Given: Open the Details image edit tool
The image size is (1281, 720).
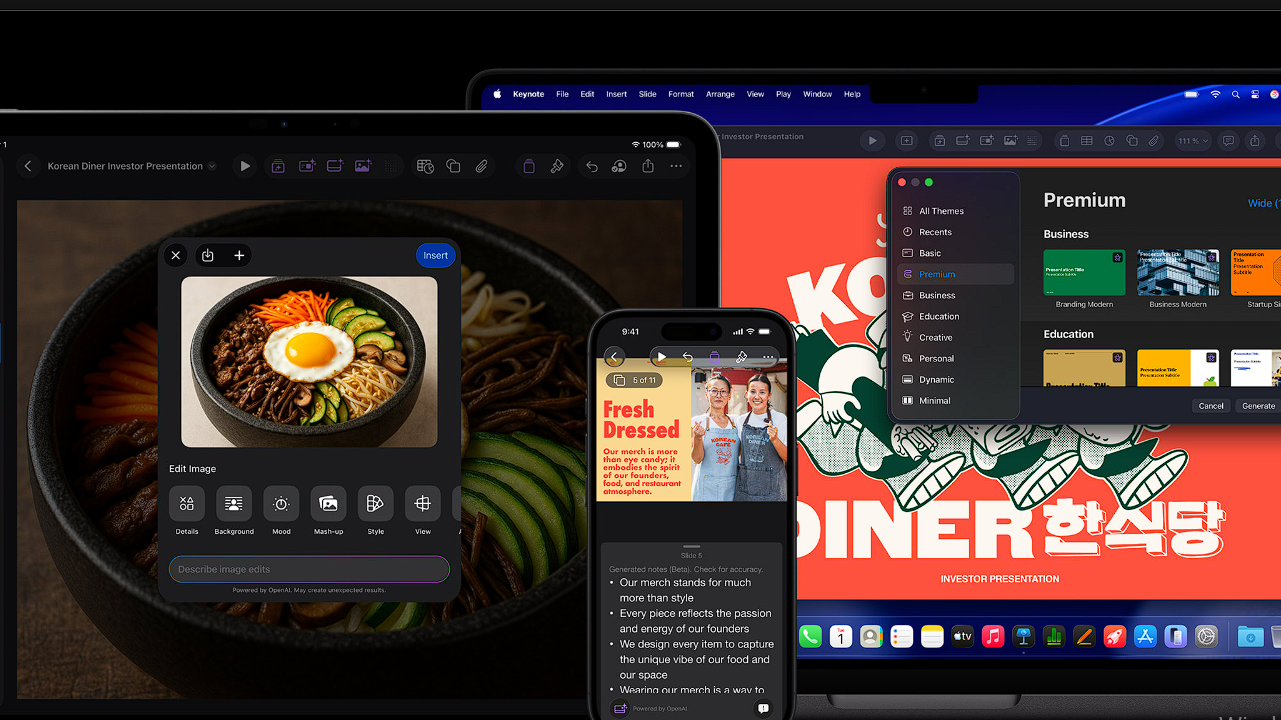Looking at the screenshot, I should click(x=187, y=504).
